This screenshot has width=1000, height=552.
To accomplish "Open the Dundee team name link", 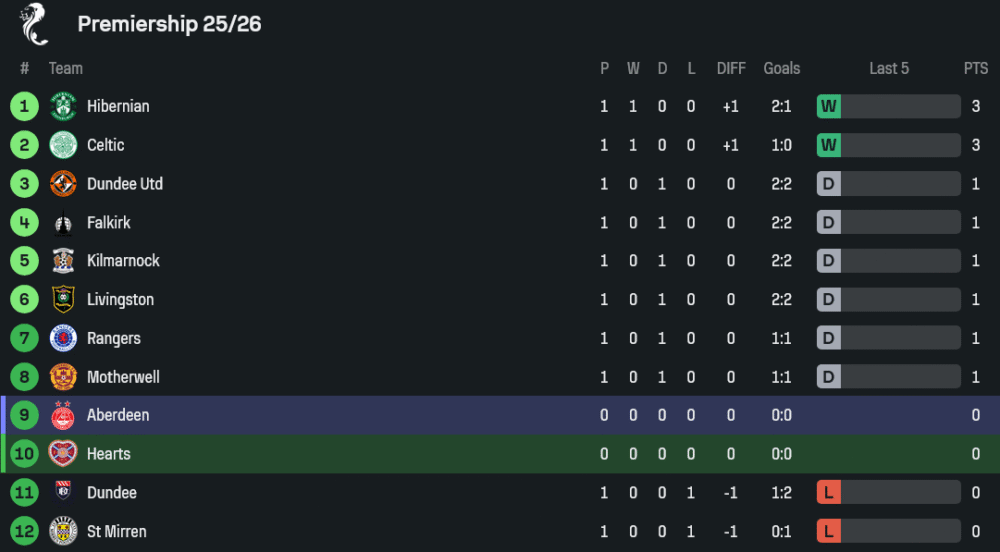I will point(112,492).
